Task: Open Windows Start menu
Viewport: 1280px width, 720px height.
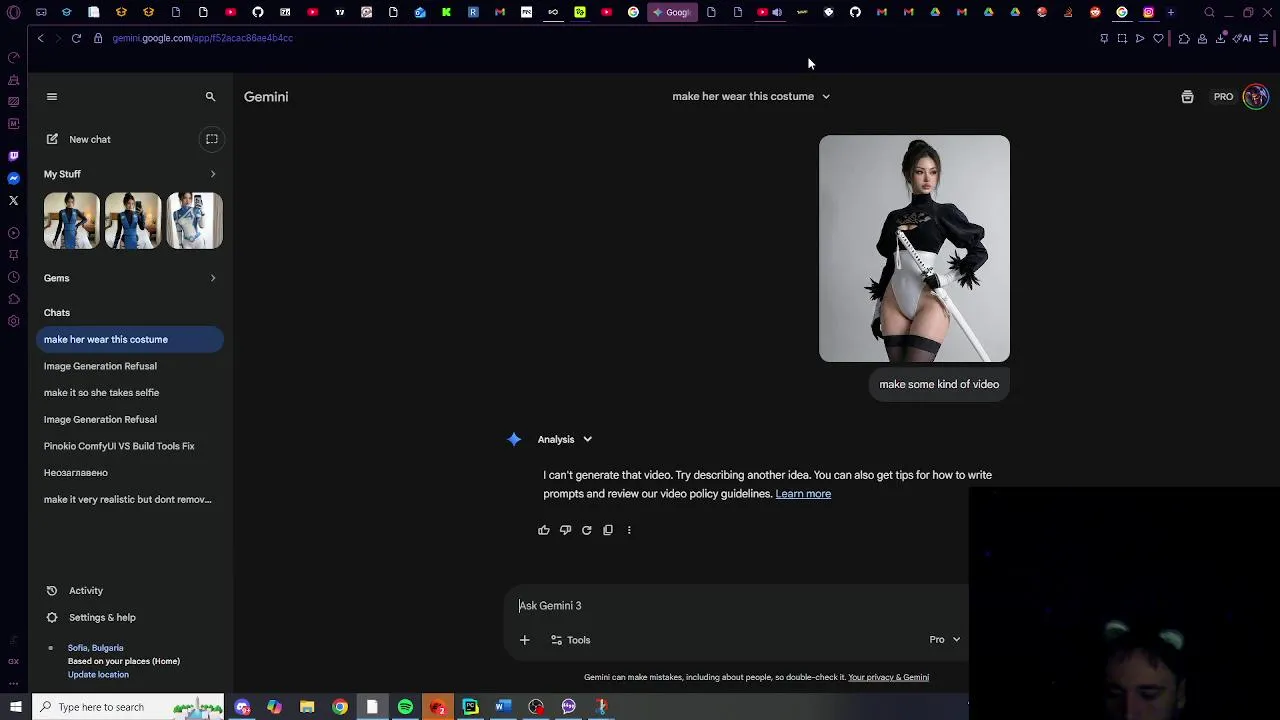Action: pyautogui.click(x=15, y=707)
